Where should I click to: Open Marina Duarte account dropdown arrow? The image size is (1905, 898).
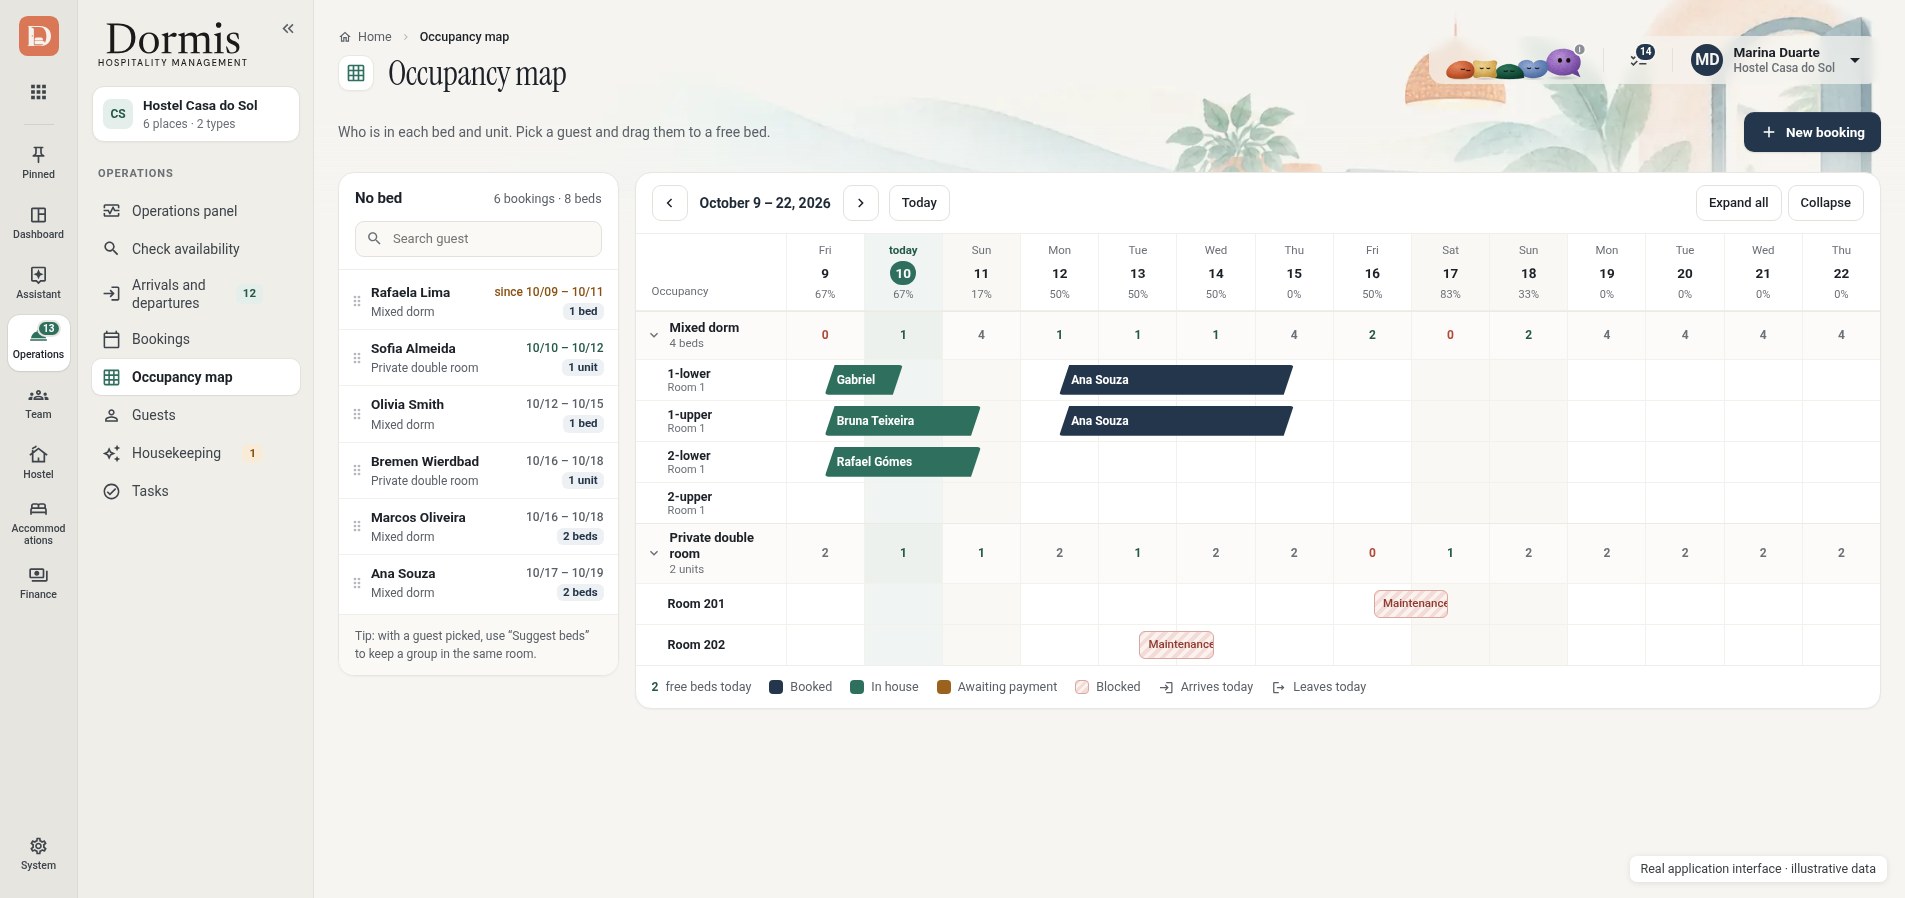coord(1855,60)
